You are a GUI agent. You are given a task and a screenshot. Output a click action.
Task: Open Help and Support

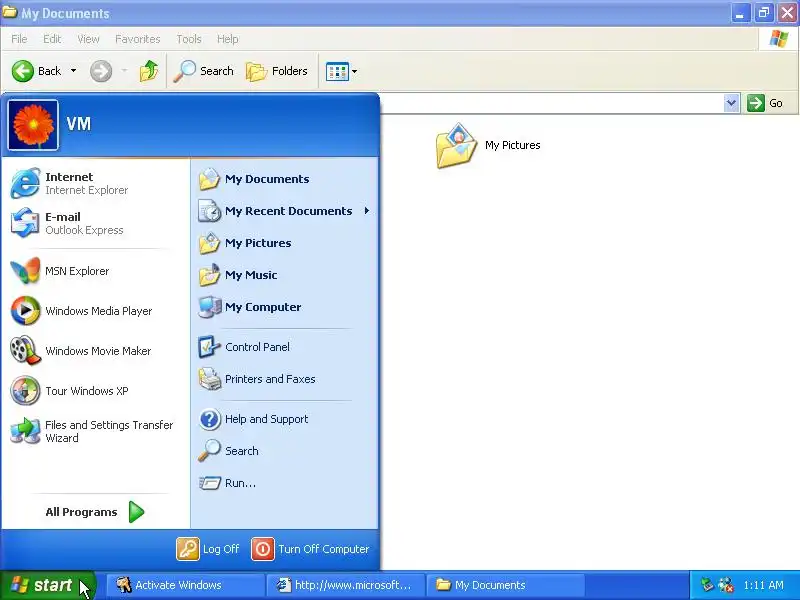pos(284,419)
